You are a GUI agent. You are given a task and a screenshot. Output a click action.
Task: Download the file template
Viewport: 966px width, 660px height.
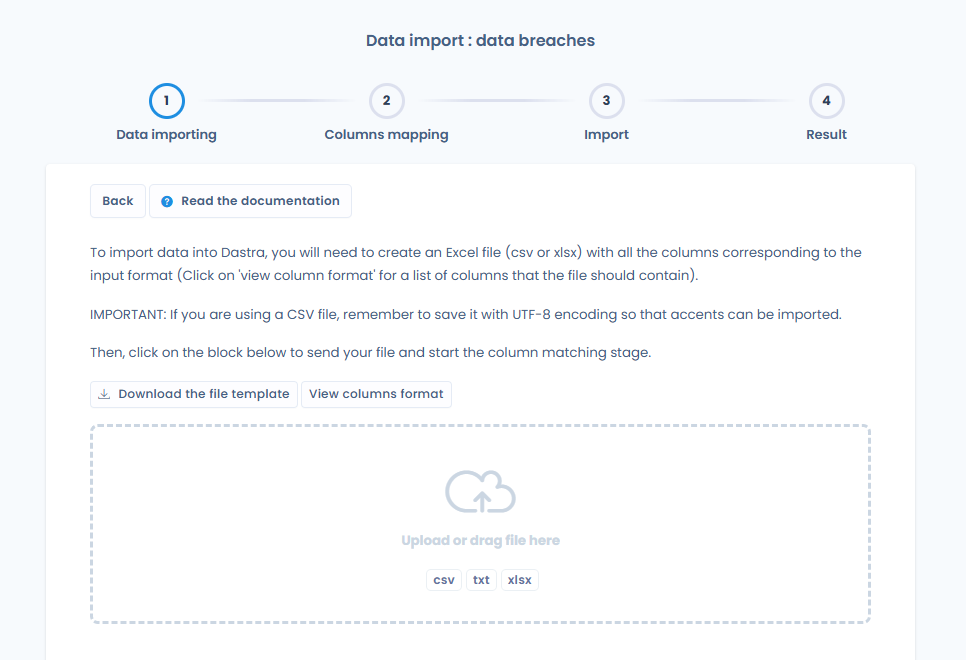pyautogui.click(x=194, y=394)
